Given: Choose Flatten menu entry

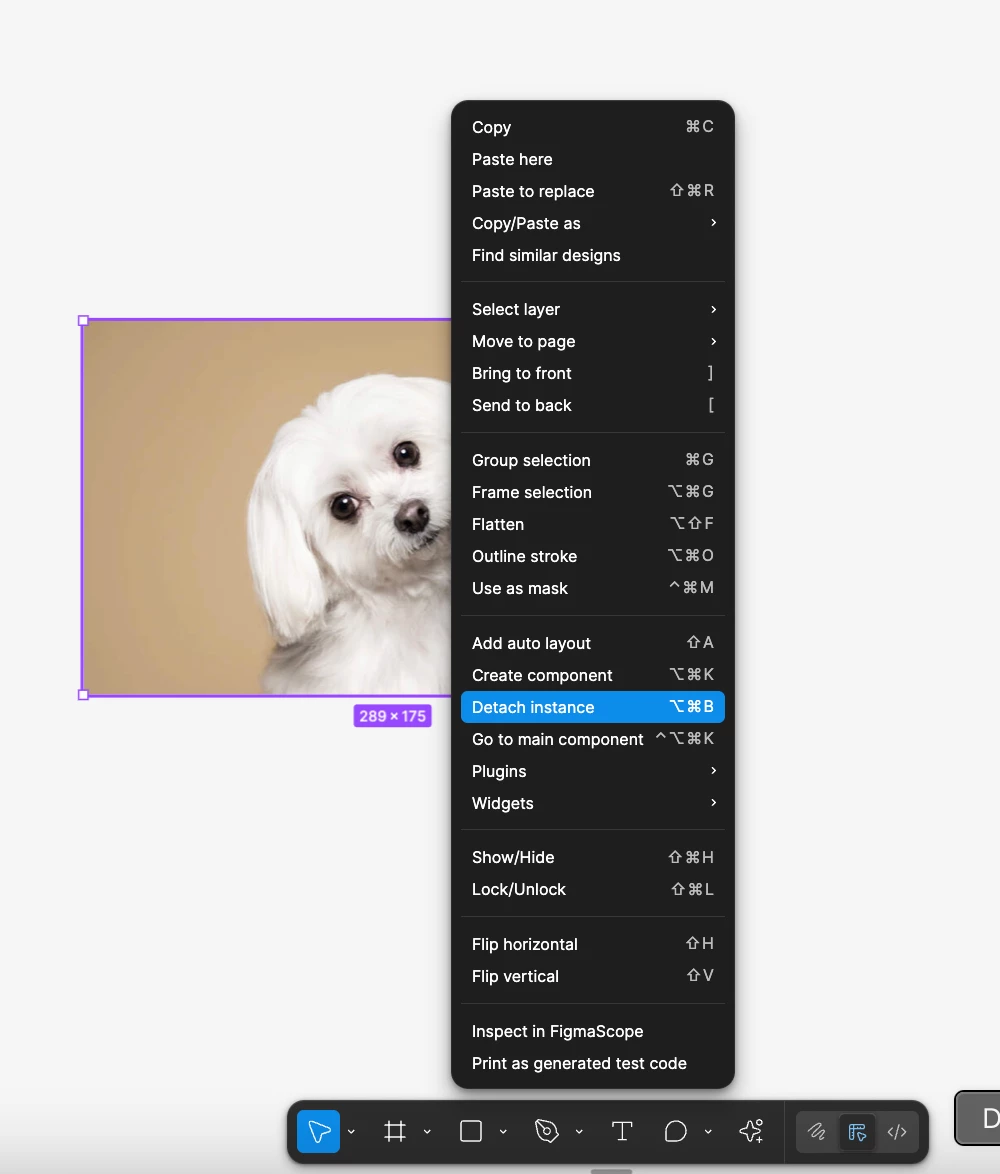Looking at the screenshot, I should [x=593, y=524].
